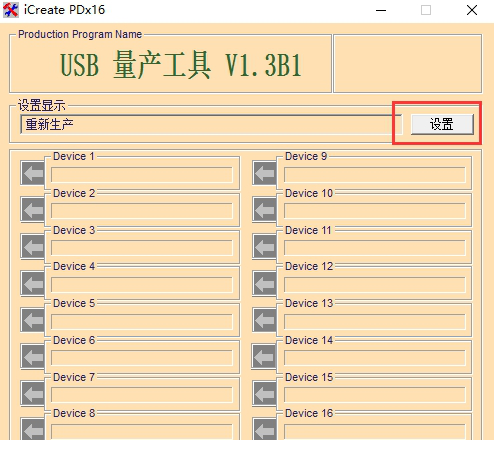Select the Device 12 status field

point(375,285)
